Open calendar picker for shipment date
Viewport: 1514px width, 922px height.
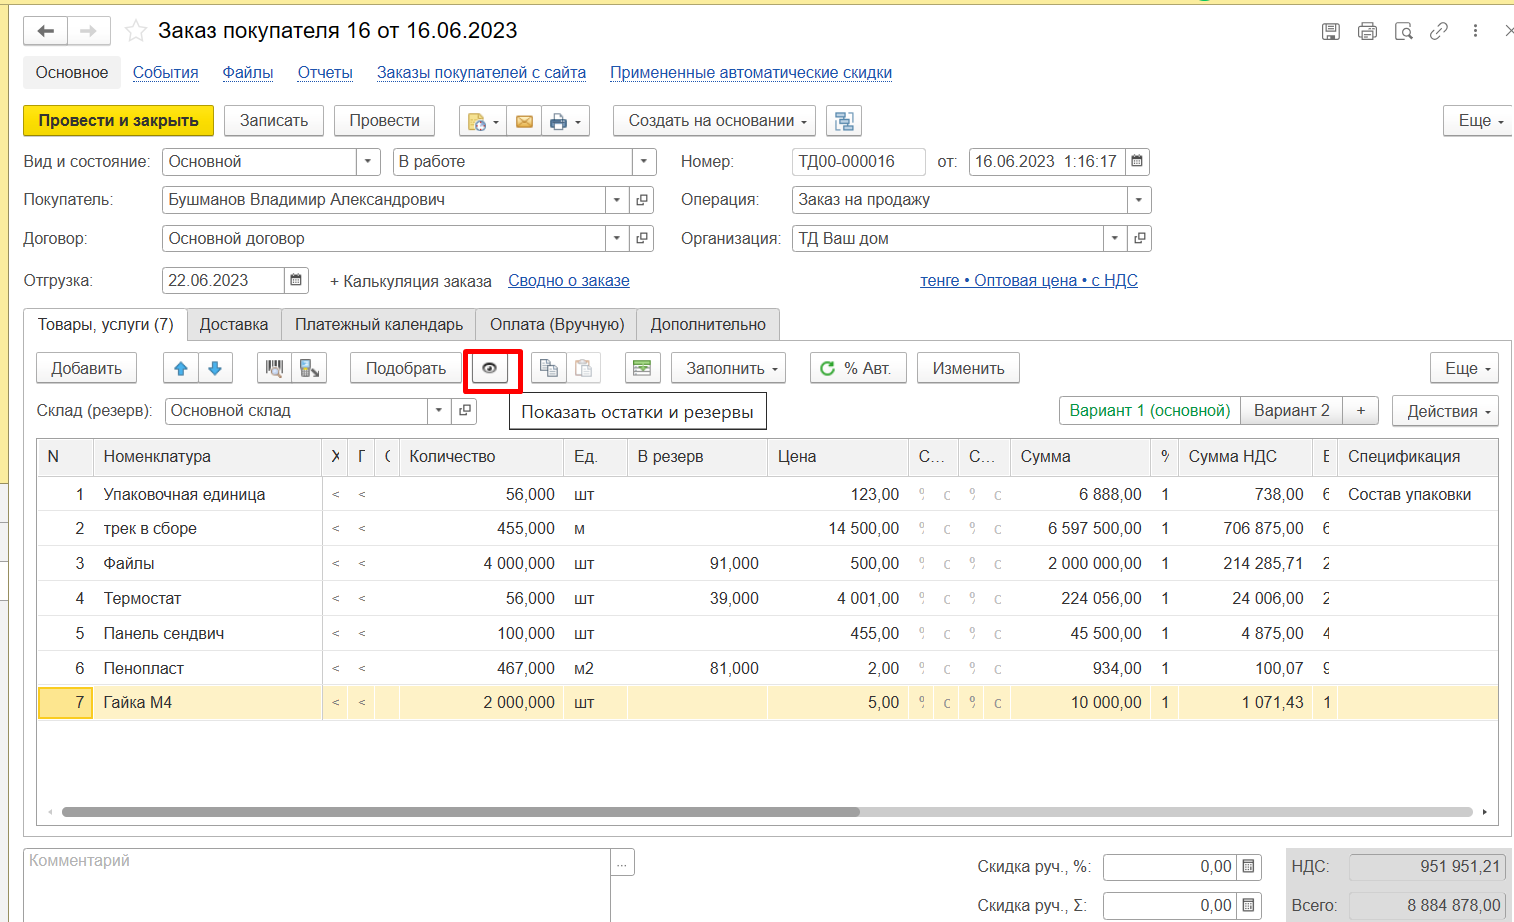click(x=296, y=281)
